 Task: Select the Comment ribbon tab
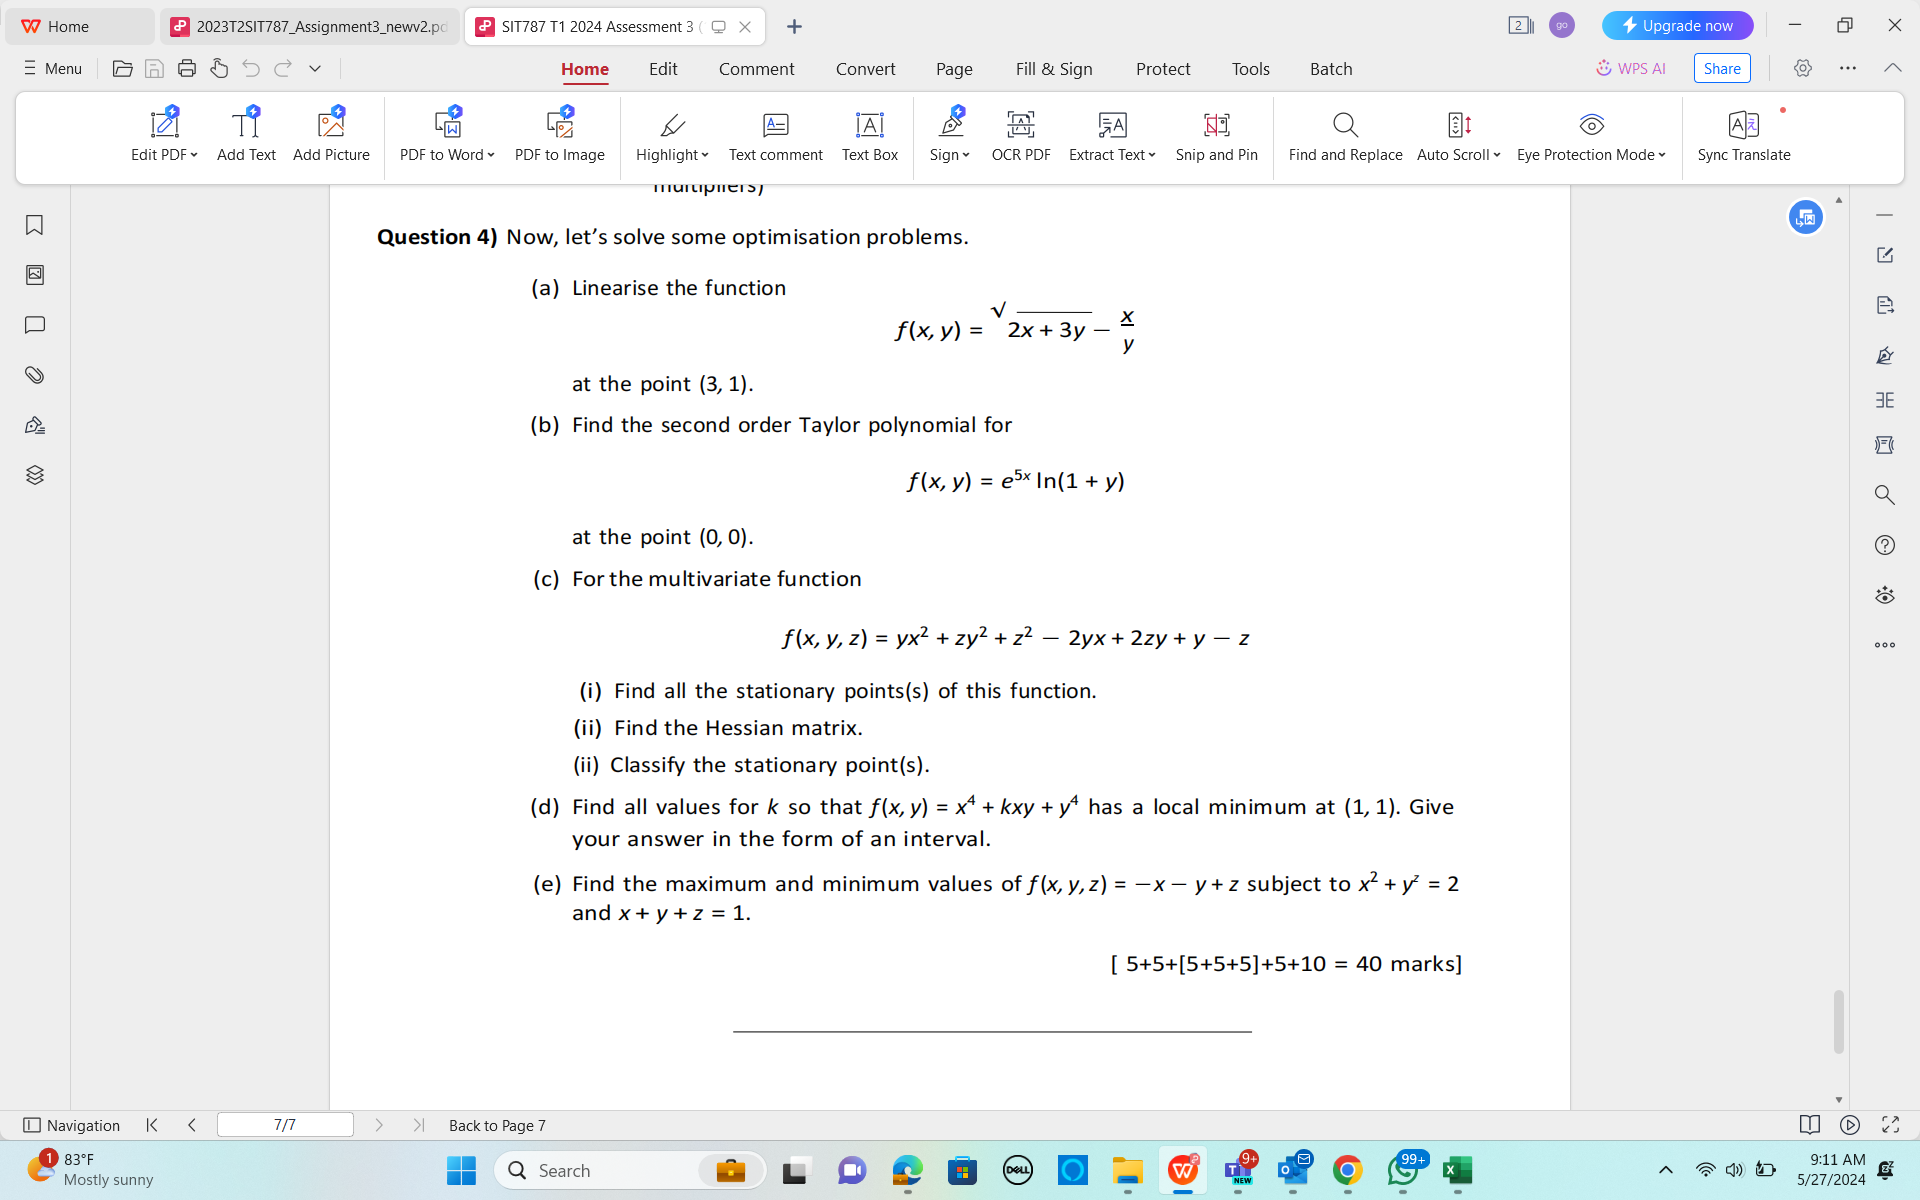point(756,68)
